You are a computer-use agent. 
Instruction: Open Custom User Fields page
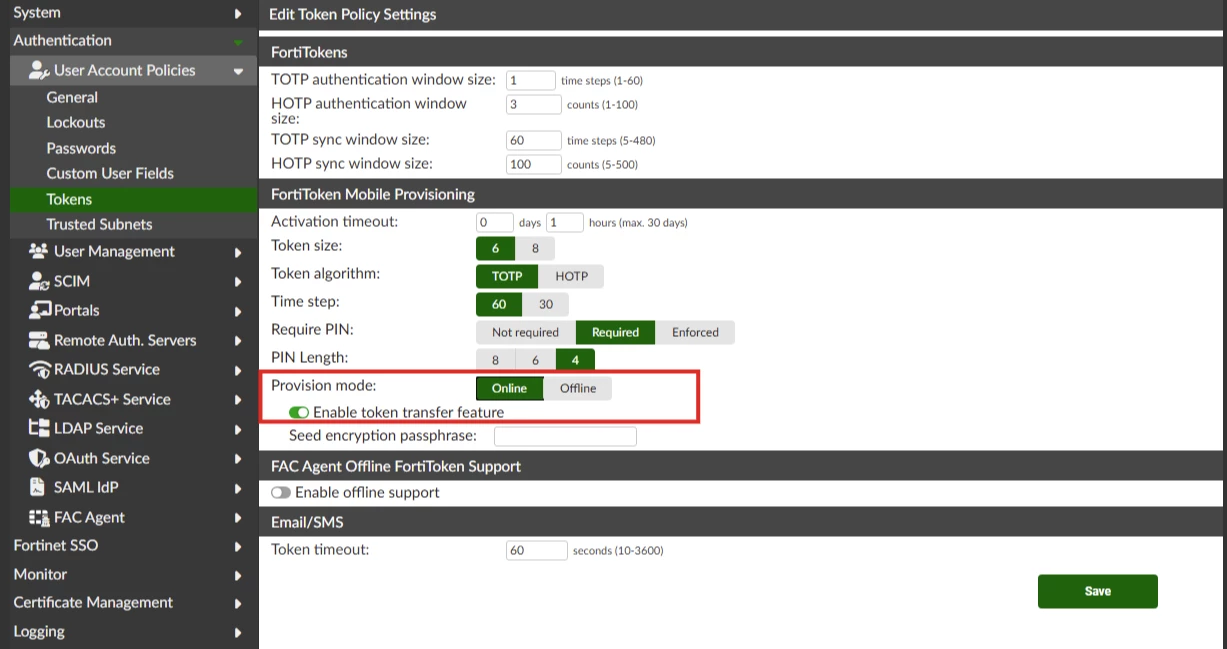(110, 173)
